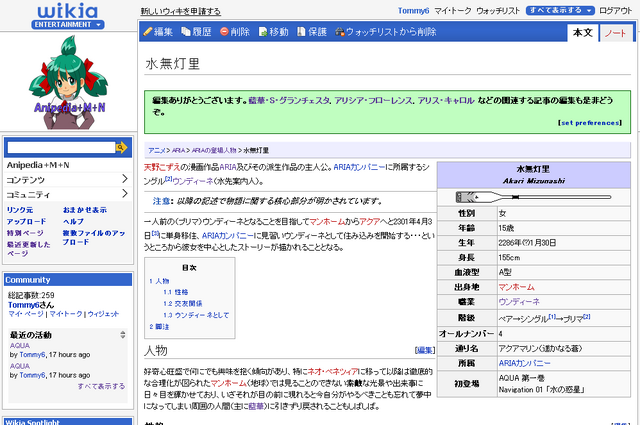
Task: Toggle the 最近の活動 sort arrows icon
Action: click(122, 335)
